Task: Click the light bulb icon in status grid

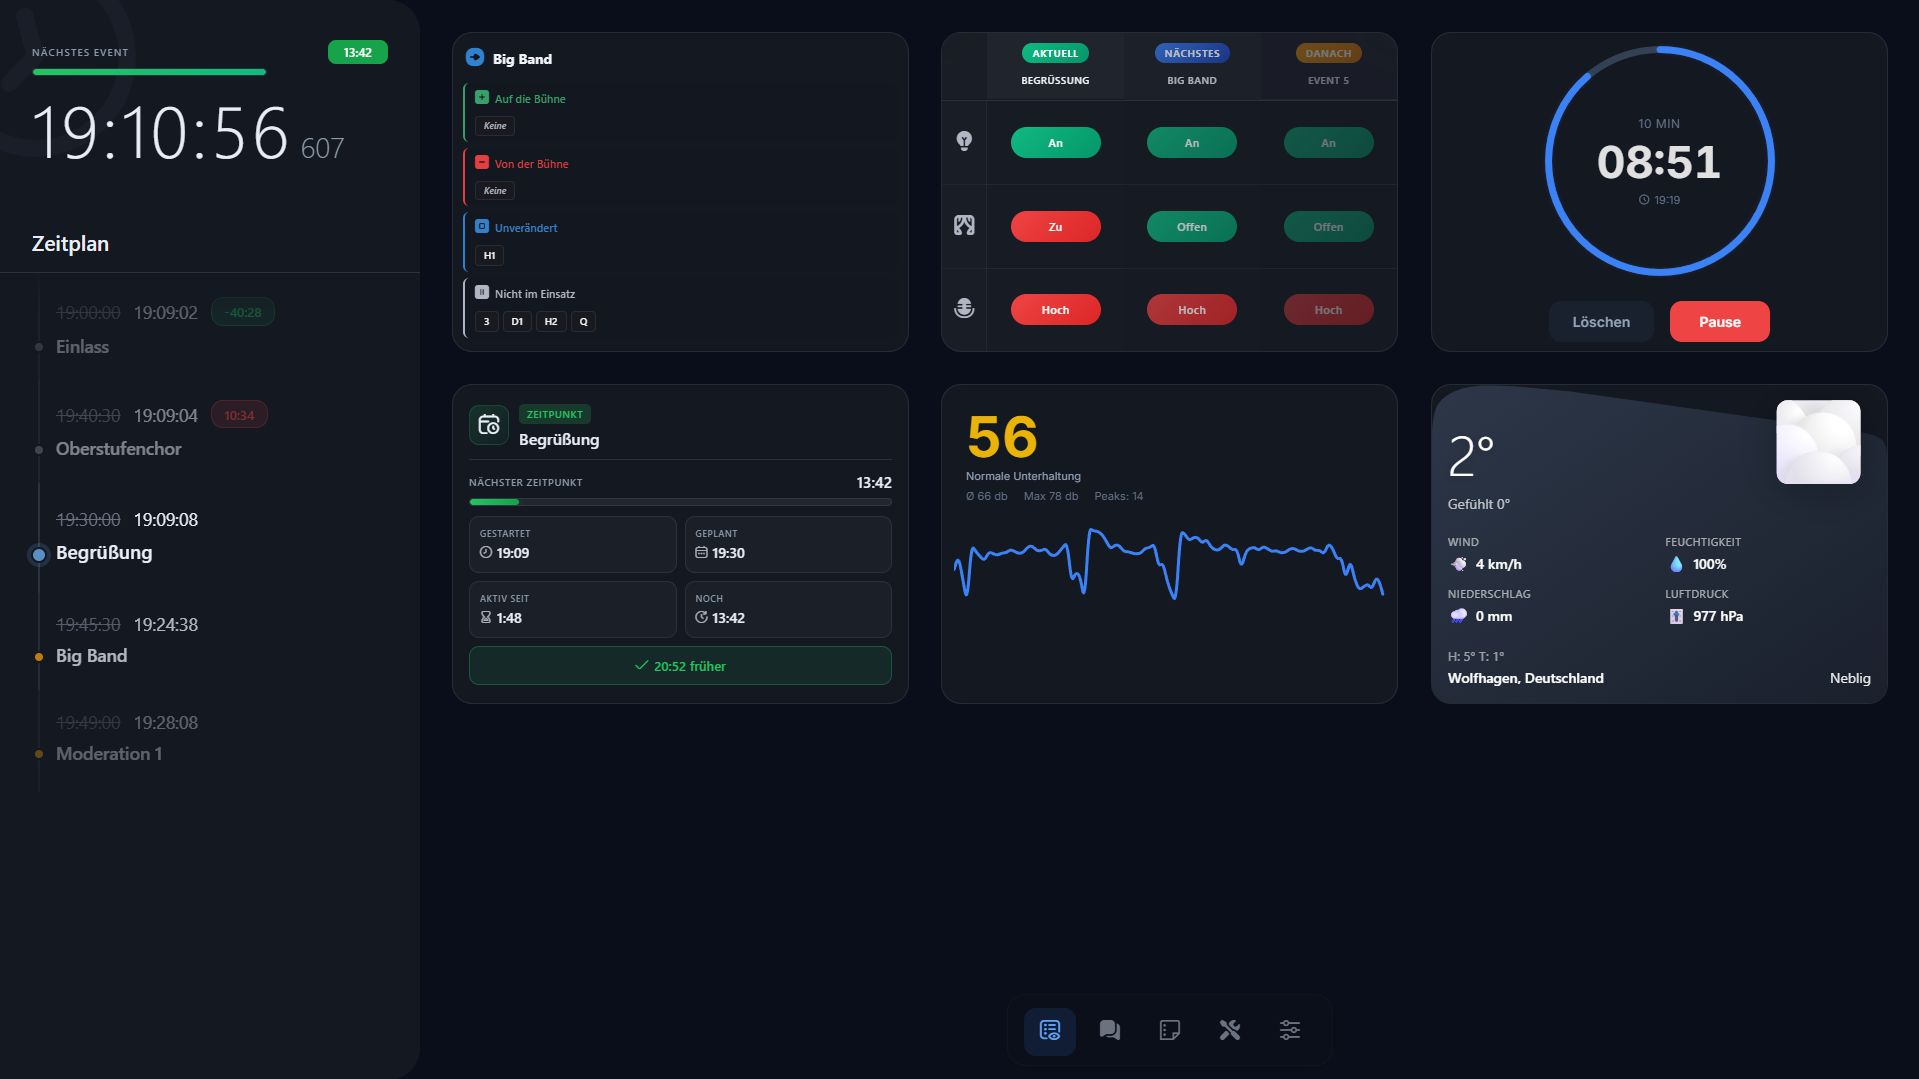Action: coord(963,142)
